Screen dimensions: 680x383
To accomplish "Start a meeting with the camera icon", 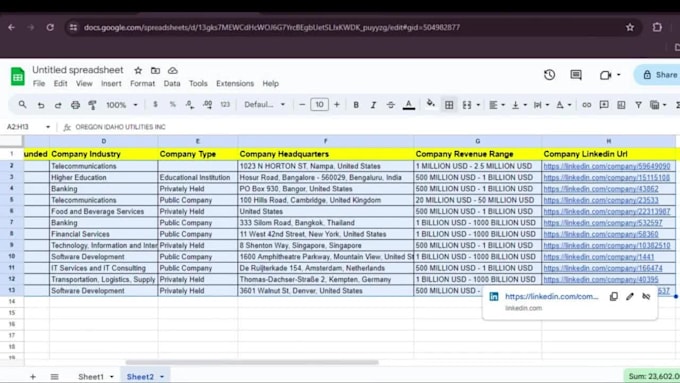I will tap(605, 75).
